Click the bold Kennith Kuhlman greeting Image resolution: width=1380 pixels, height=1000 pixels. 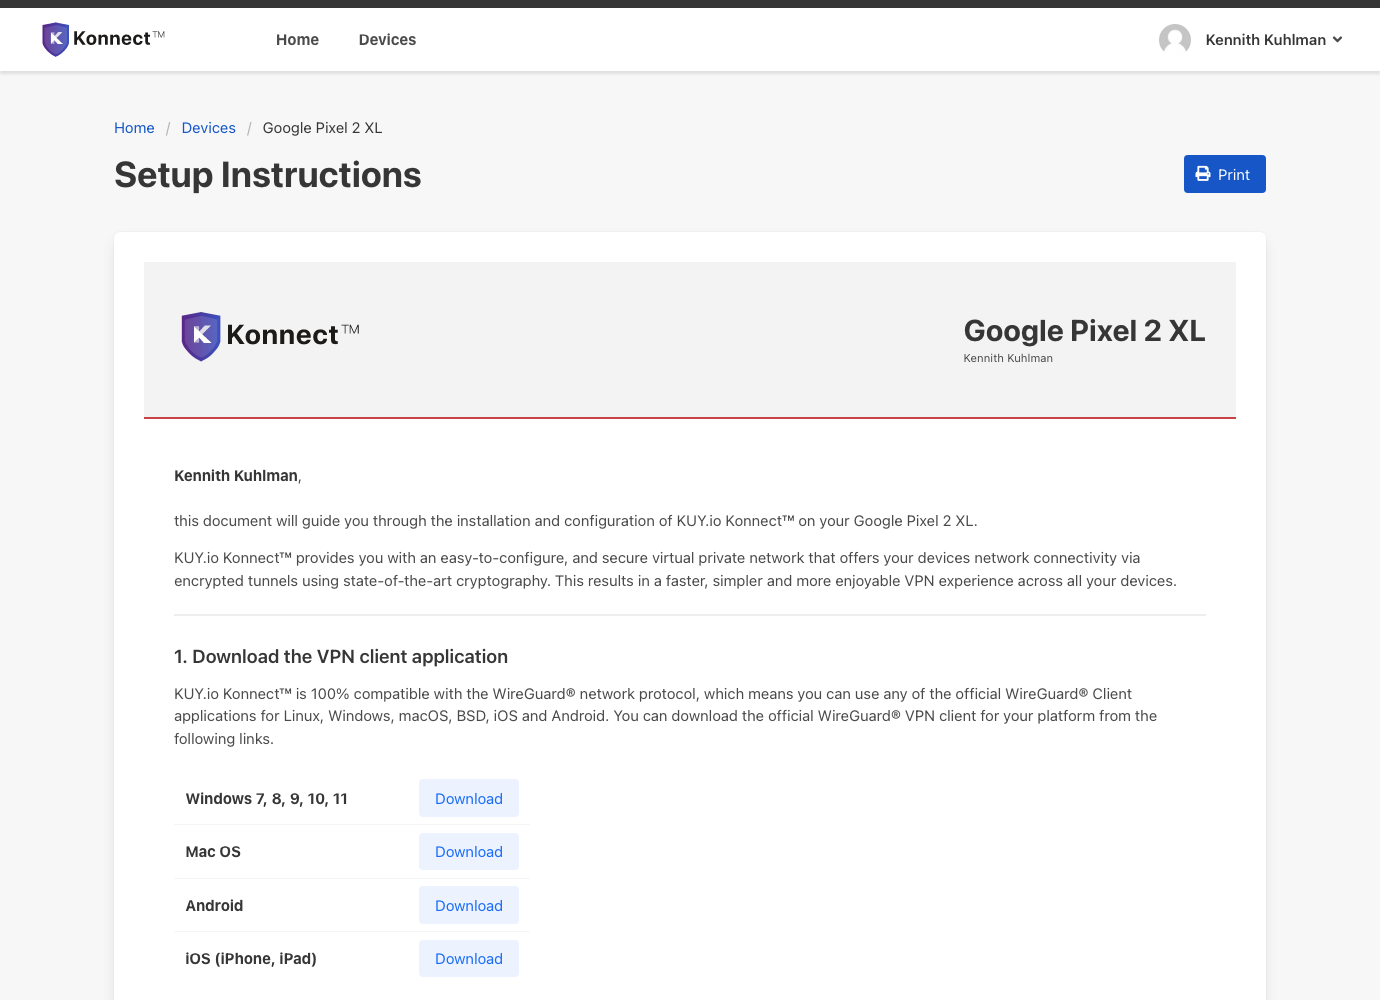pyautogui.click(x=236, y=476)
